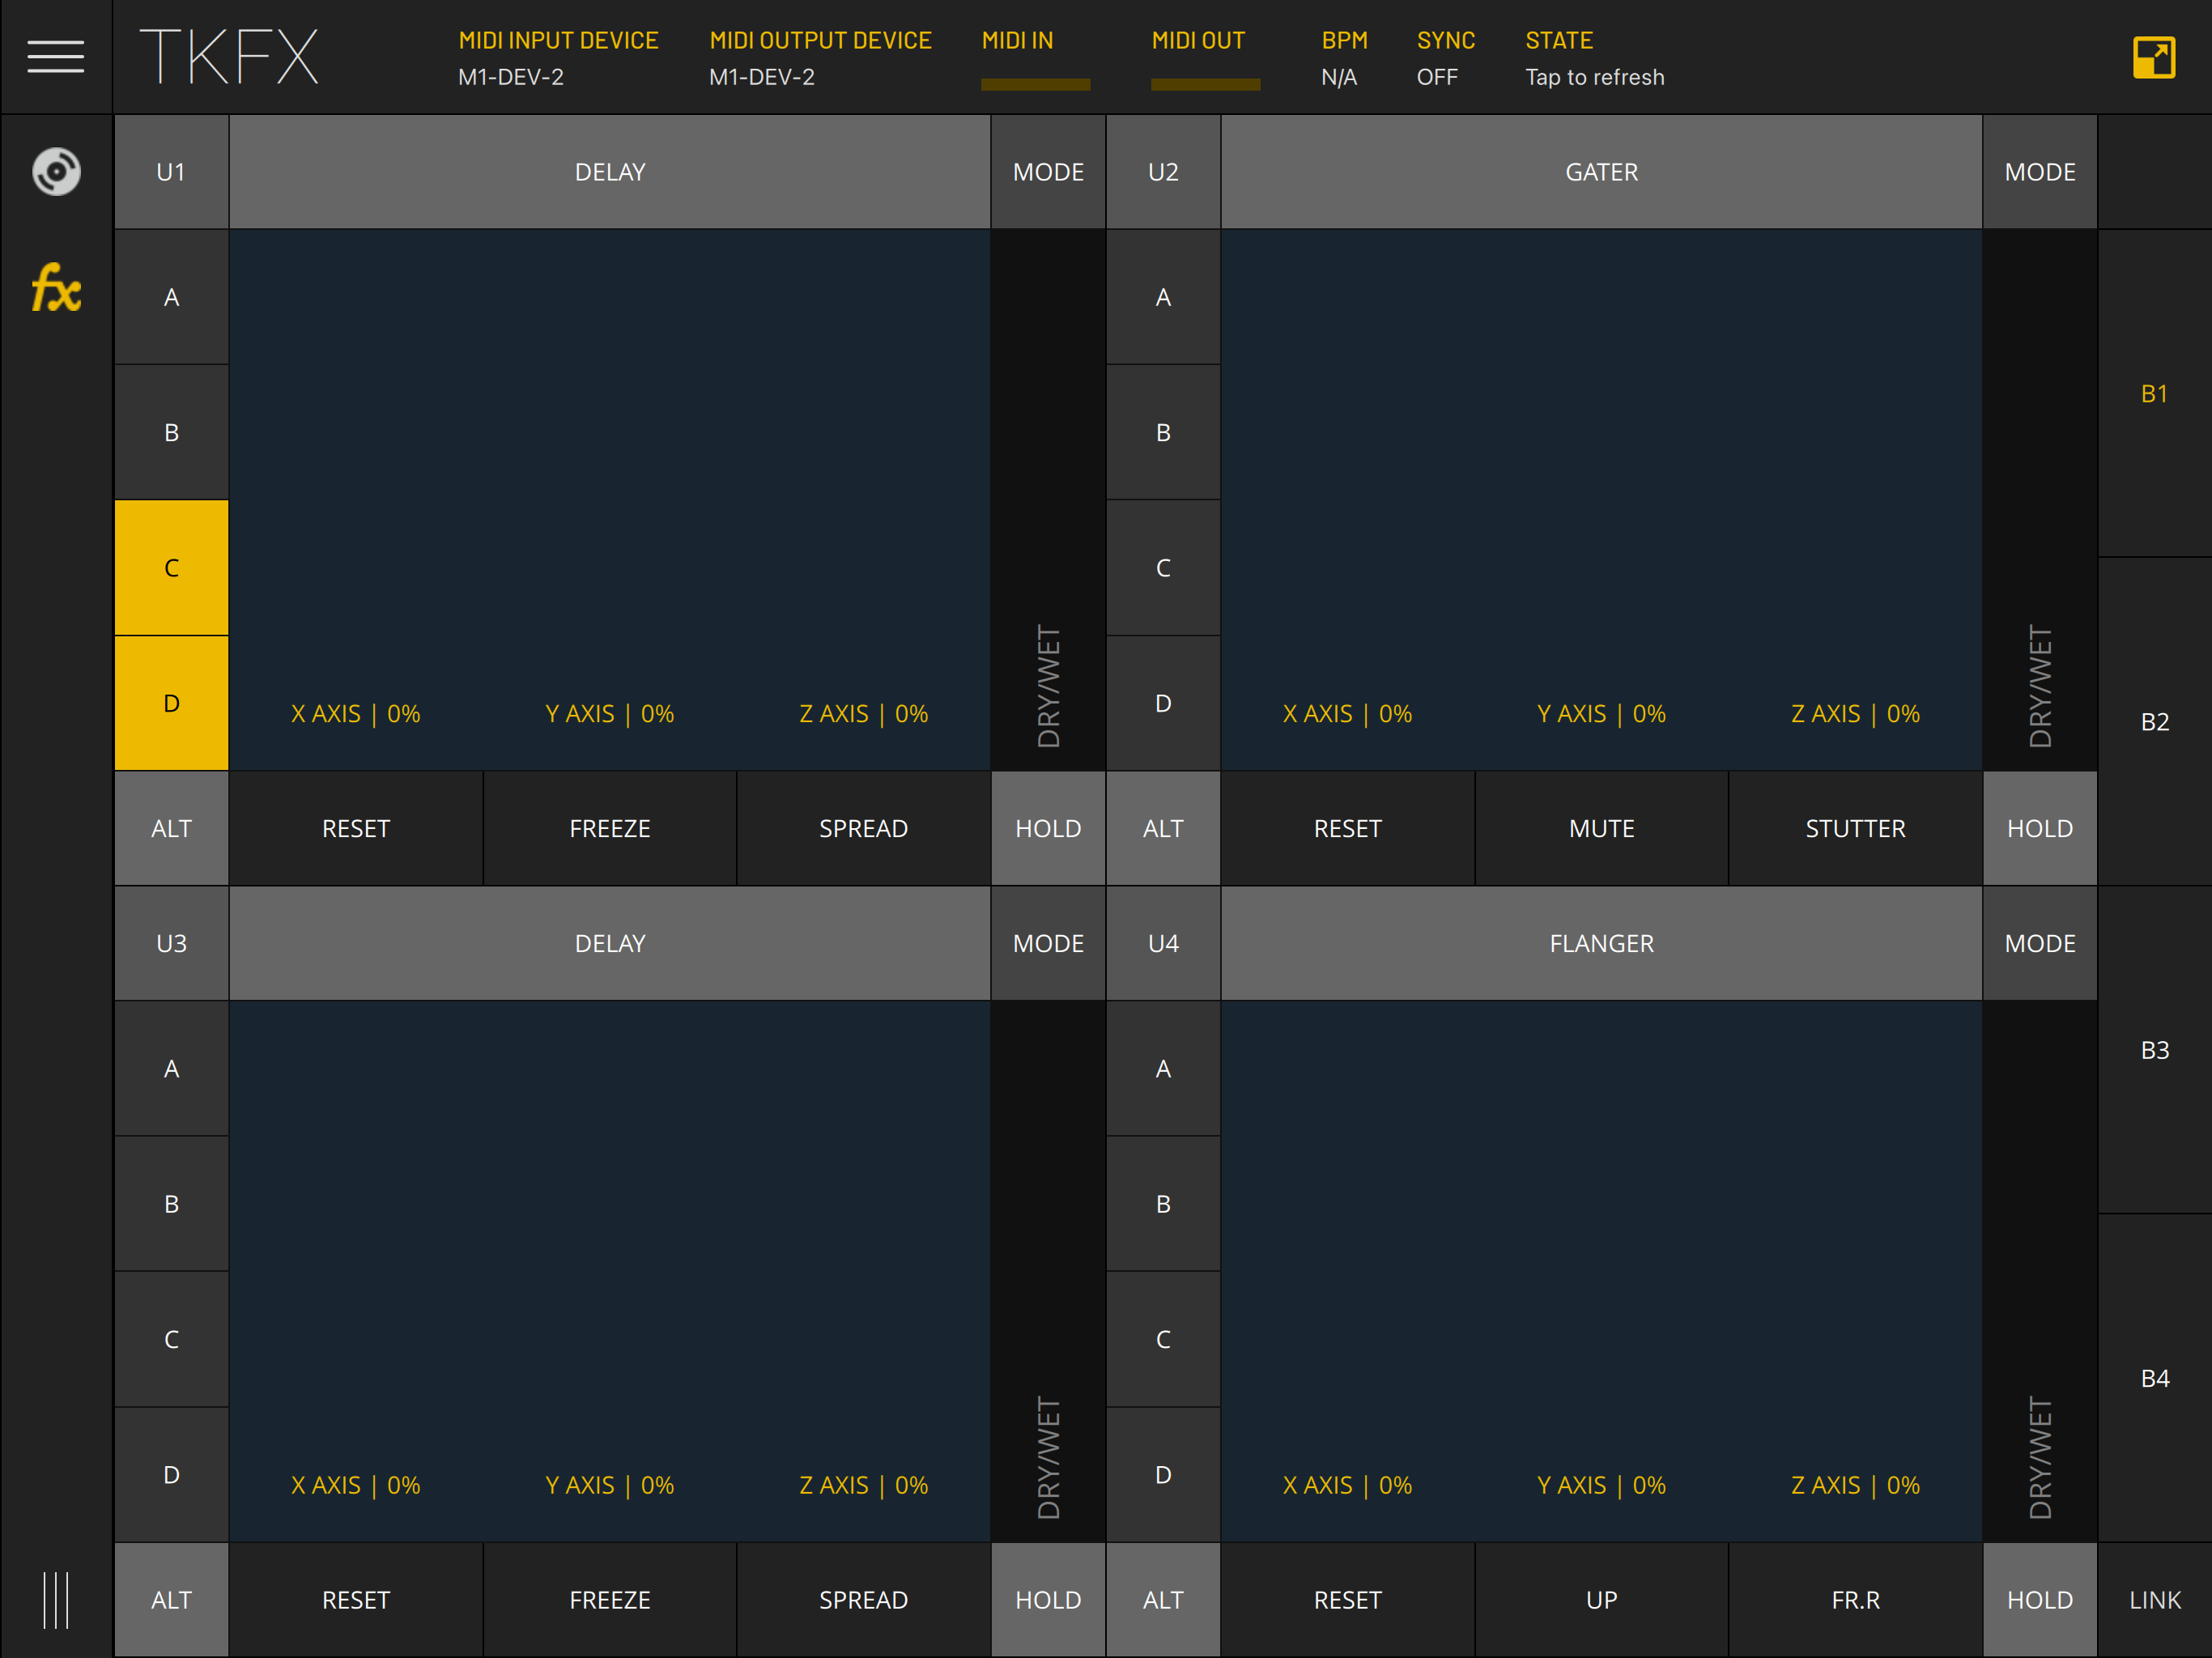
Task: Select the B4 bank tab
Action: [2154, 1378]
